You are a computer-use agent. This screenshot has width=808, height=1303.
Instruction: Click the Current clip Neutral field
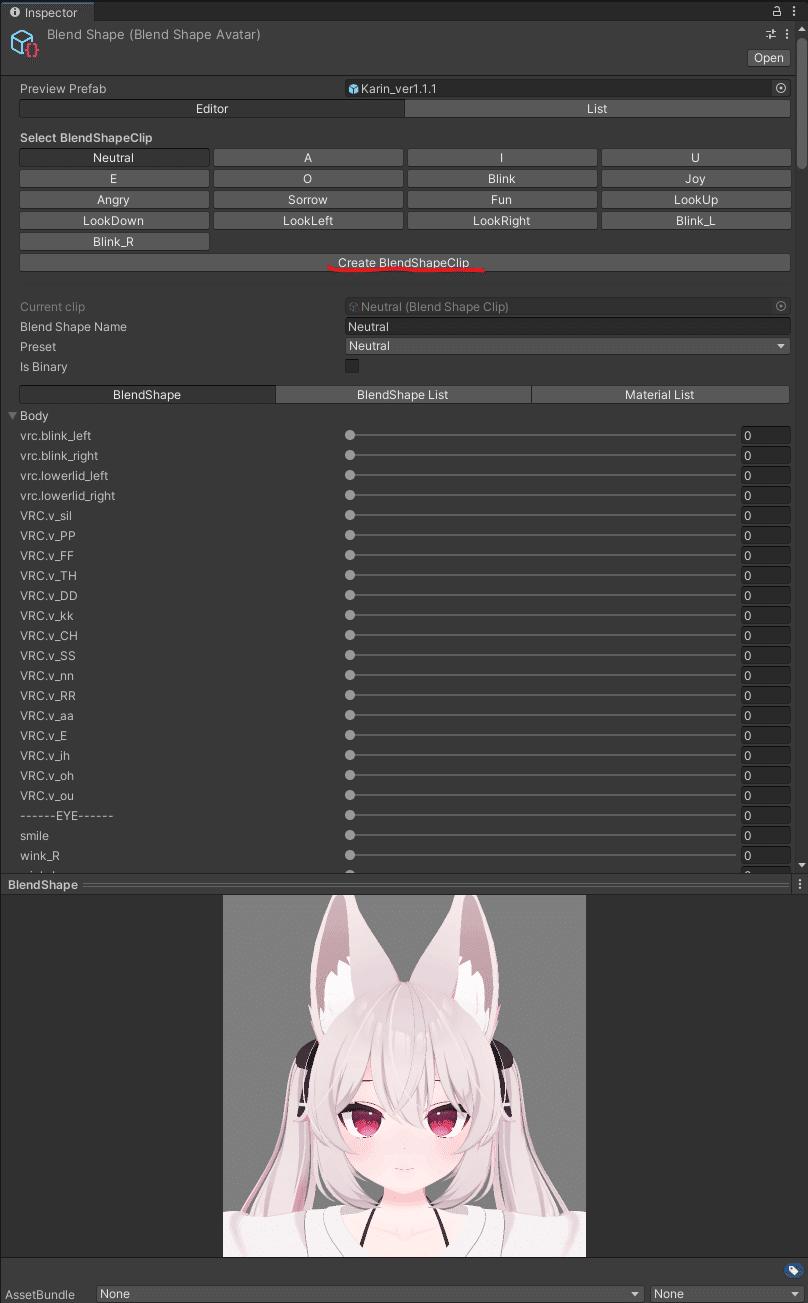(568, 307)
